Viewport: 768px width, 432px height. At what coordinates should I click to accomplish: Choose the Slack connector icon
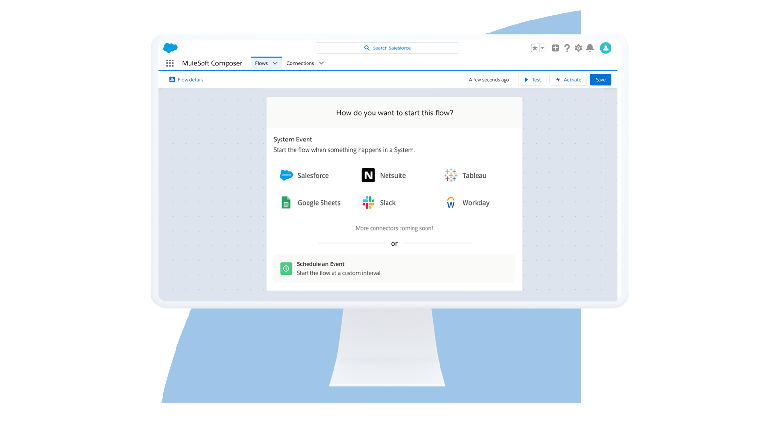(368, 202)
